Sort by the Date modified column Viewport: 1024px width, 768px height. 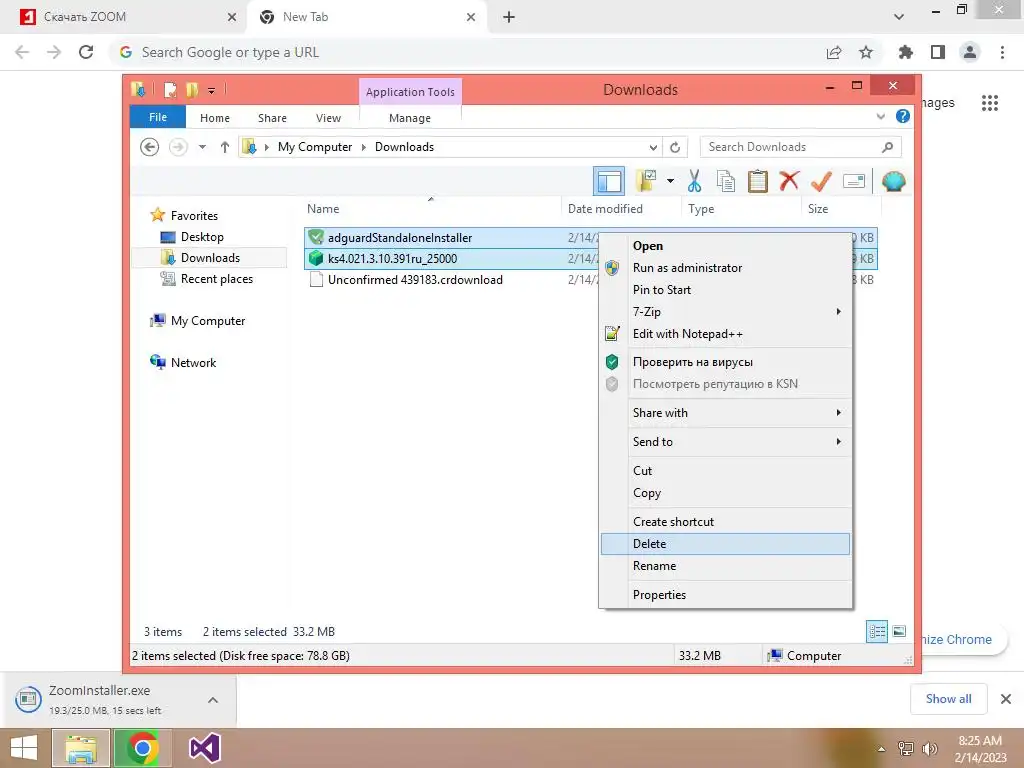point(621,208)
